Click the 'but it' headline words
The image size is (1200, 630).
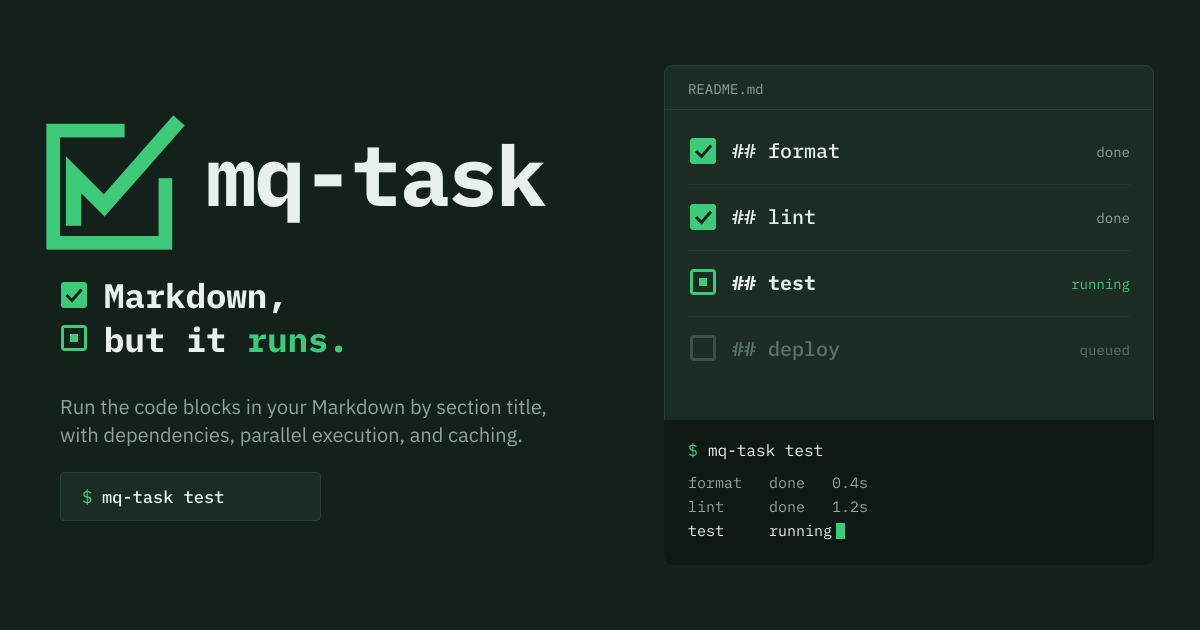(x=165, y=341)
